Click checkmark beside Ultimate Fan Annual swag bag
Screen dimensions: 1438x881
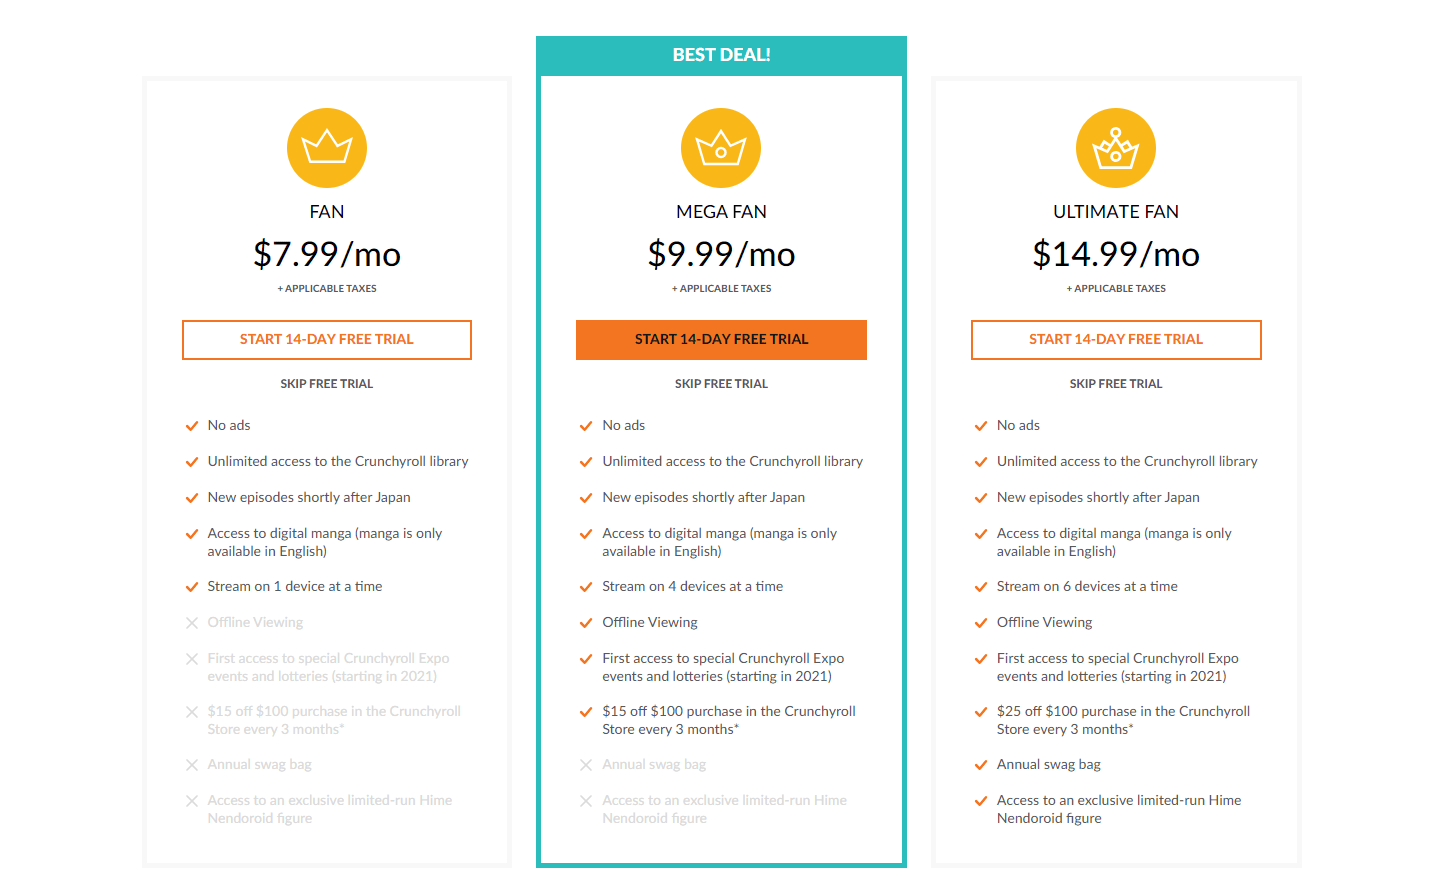(981, 765)
